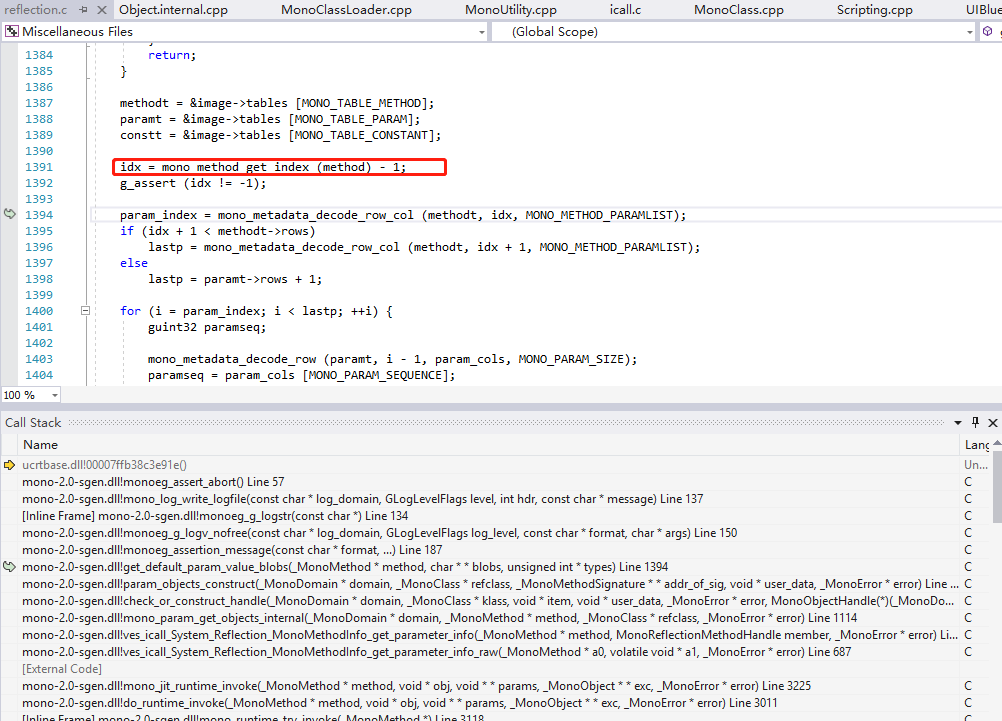Click the curved arrow glyph beside mono_param_get_objects_internal frame
The height and width of the screenshot is (721, 1002).
pyautogui.click(x=8, y=616)
